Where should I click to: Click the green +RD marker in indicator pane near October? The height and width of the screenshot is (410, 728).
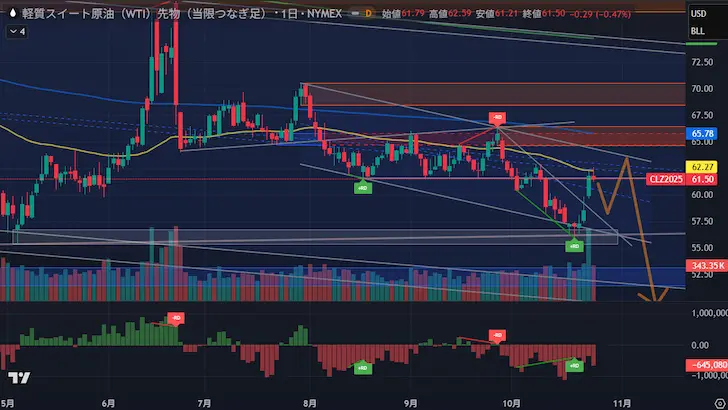coord(575,367)
